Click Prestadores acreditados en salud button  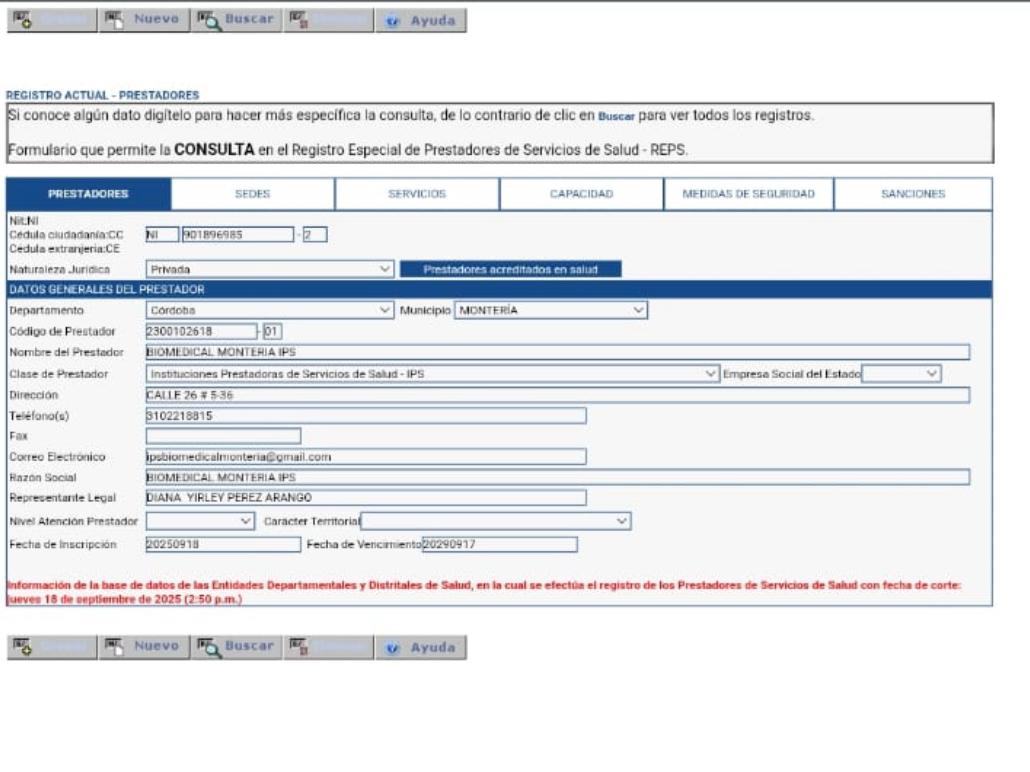pos(510,269)
